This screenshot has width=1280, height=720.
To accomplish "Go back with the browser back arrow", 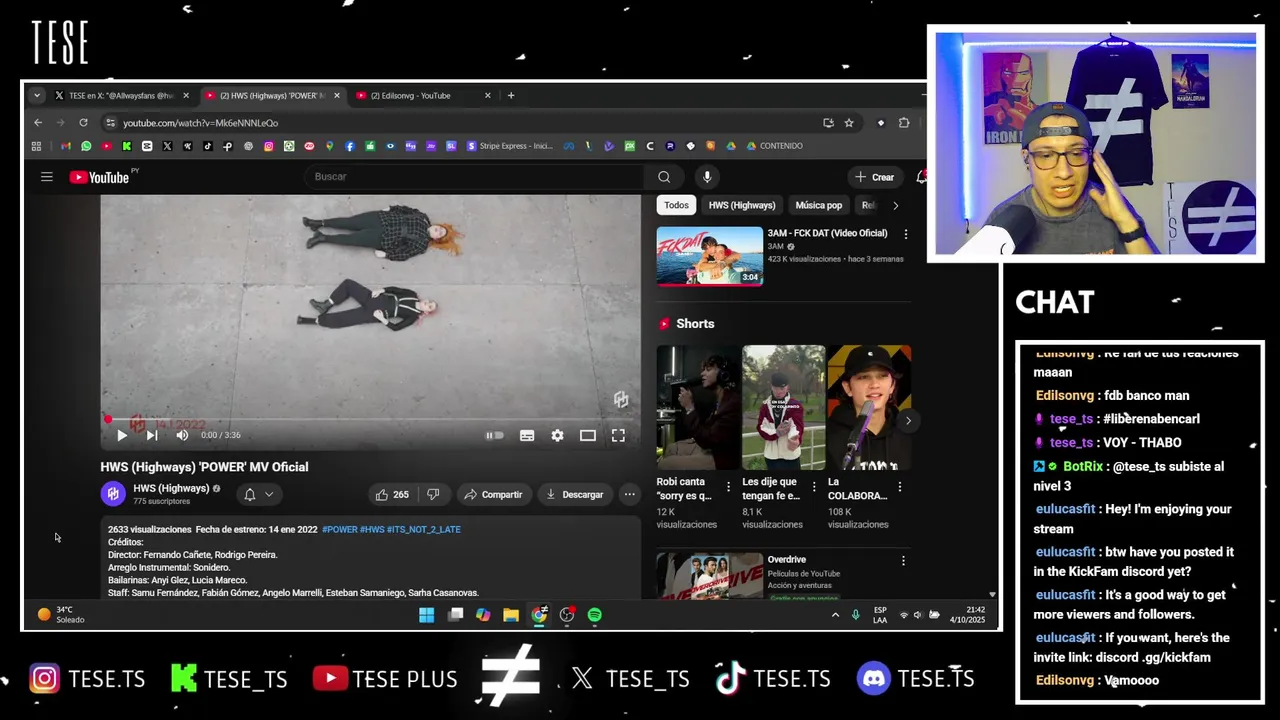I will click(x=38, y=123).
